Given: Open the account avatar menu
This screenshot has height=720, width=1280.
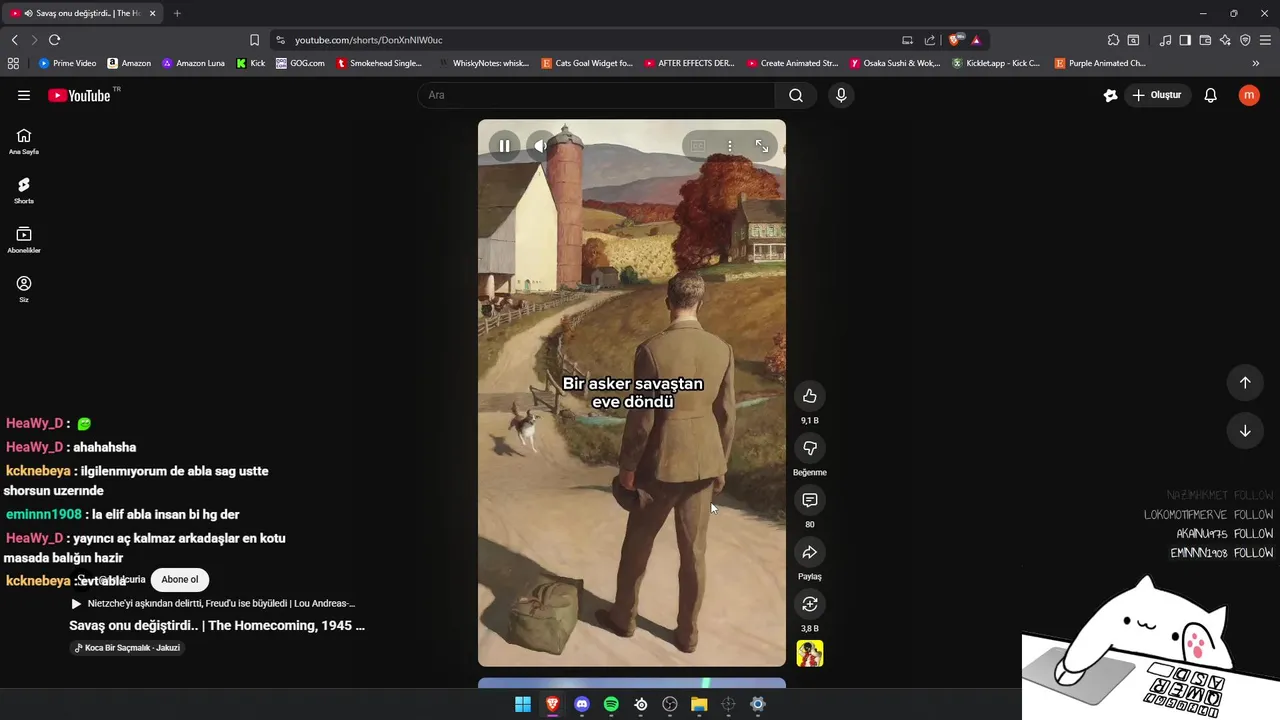Looking at the screenshot, I should click(x=1249, y=95).
